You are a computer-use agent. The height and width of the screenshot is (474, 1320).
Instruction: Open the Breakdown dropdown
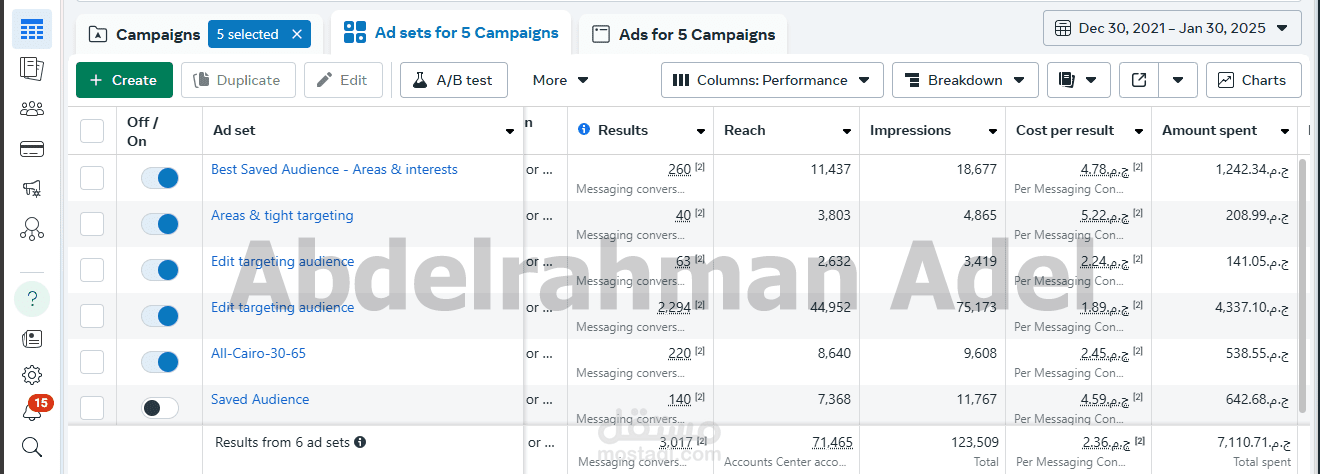coord(965,80)
